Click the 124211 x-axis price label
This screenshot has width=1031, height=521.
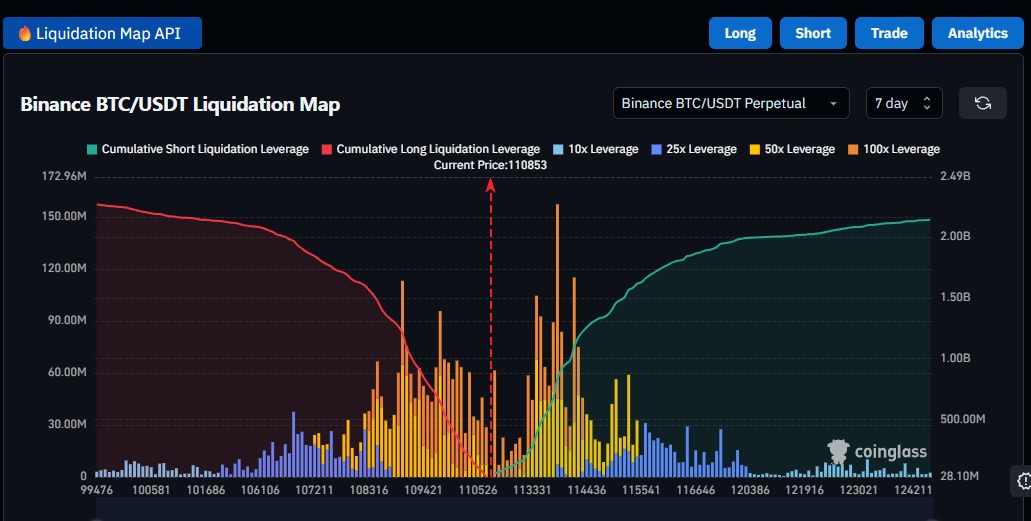(913, 490)
